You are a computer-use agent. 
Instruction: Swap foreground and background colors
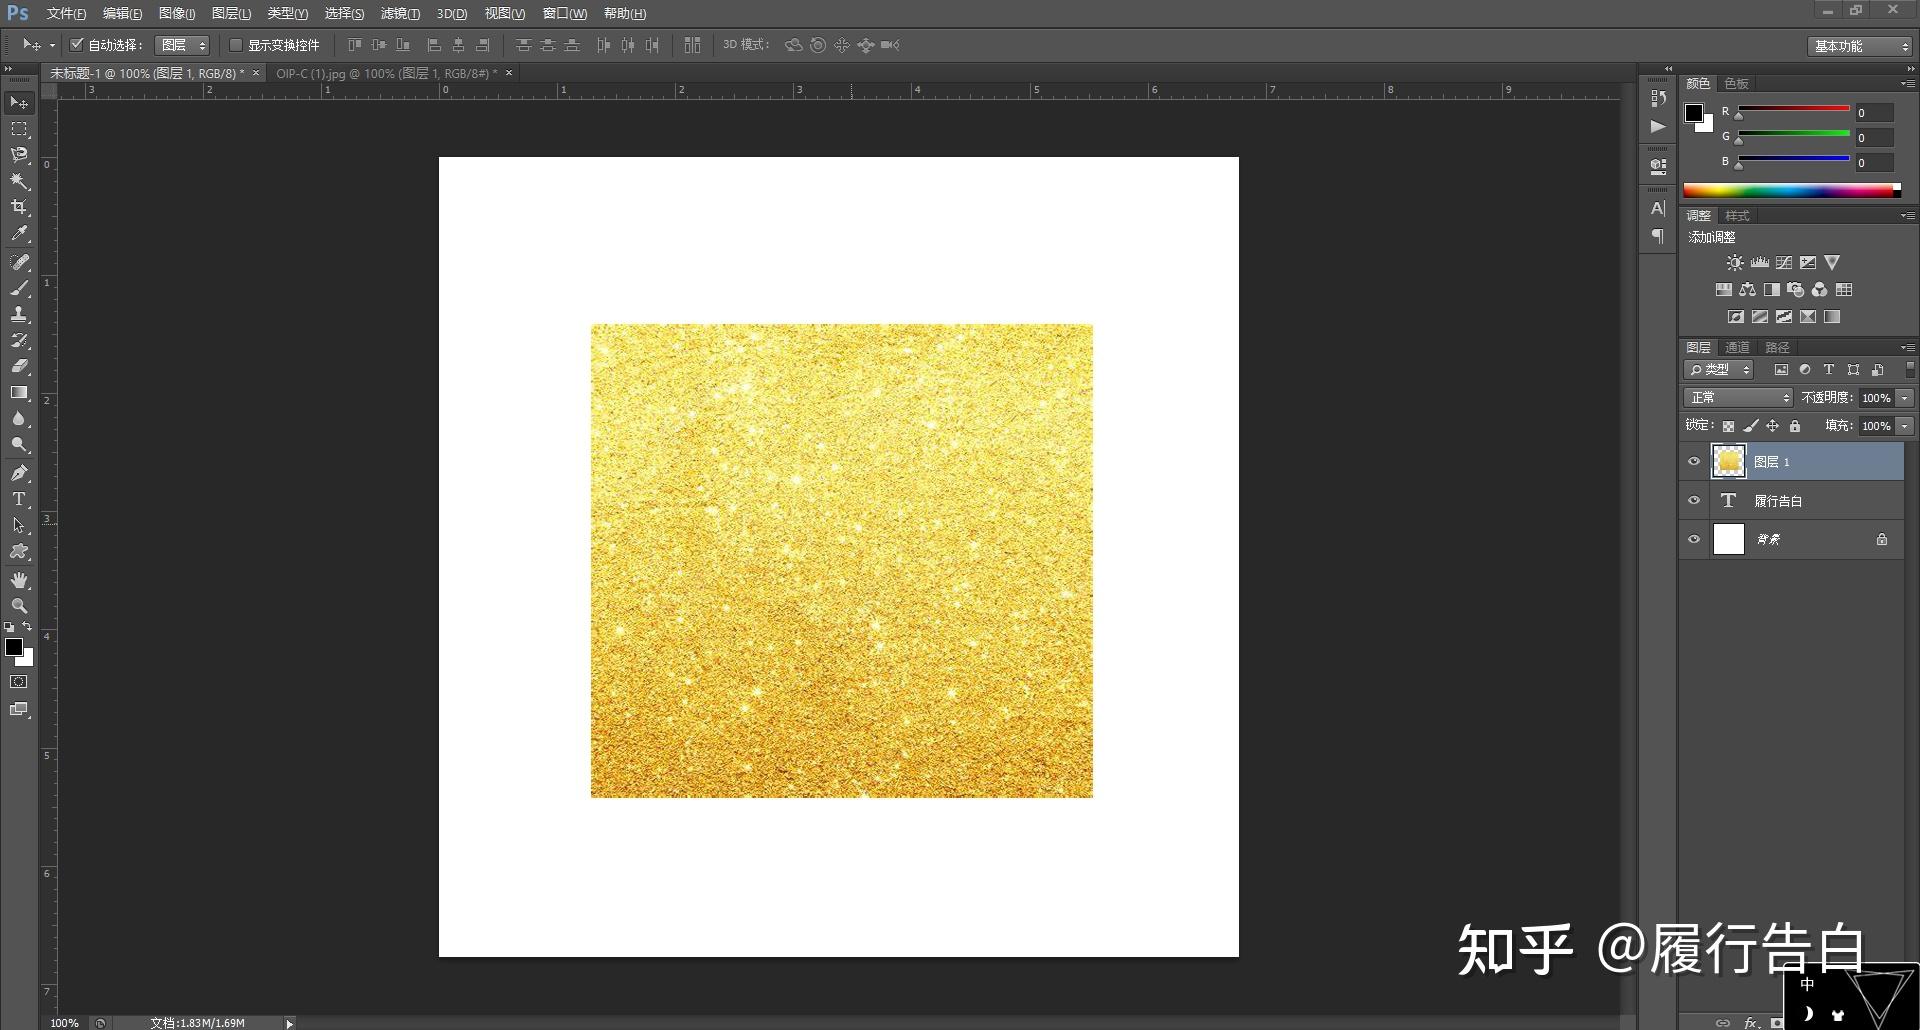tap(27, 627)
